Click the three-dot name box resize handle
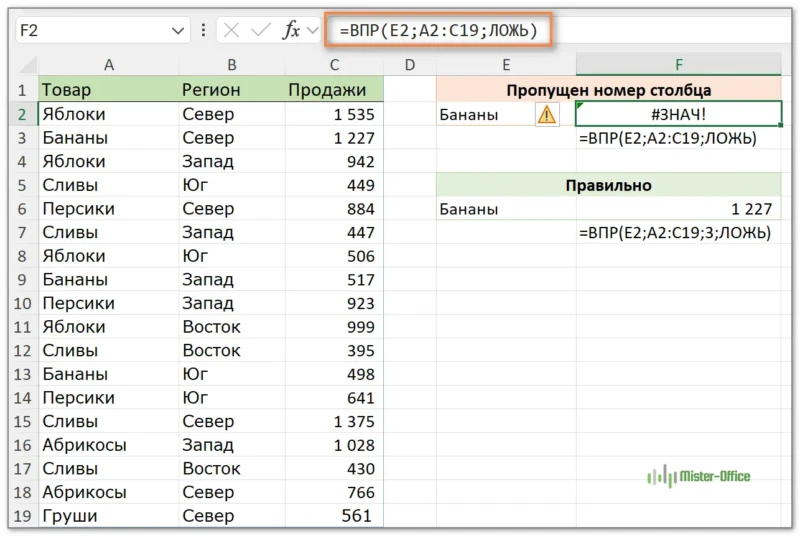 click(x=204, y=30)
